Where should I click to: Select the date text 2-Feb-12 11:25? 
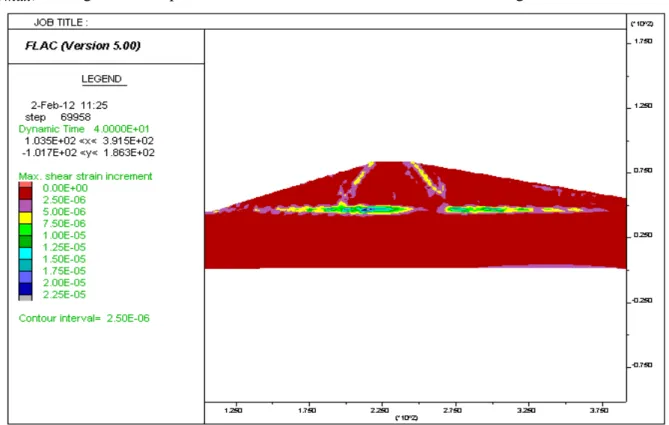[x=69, y=105]
